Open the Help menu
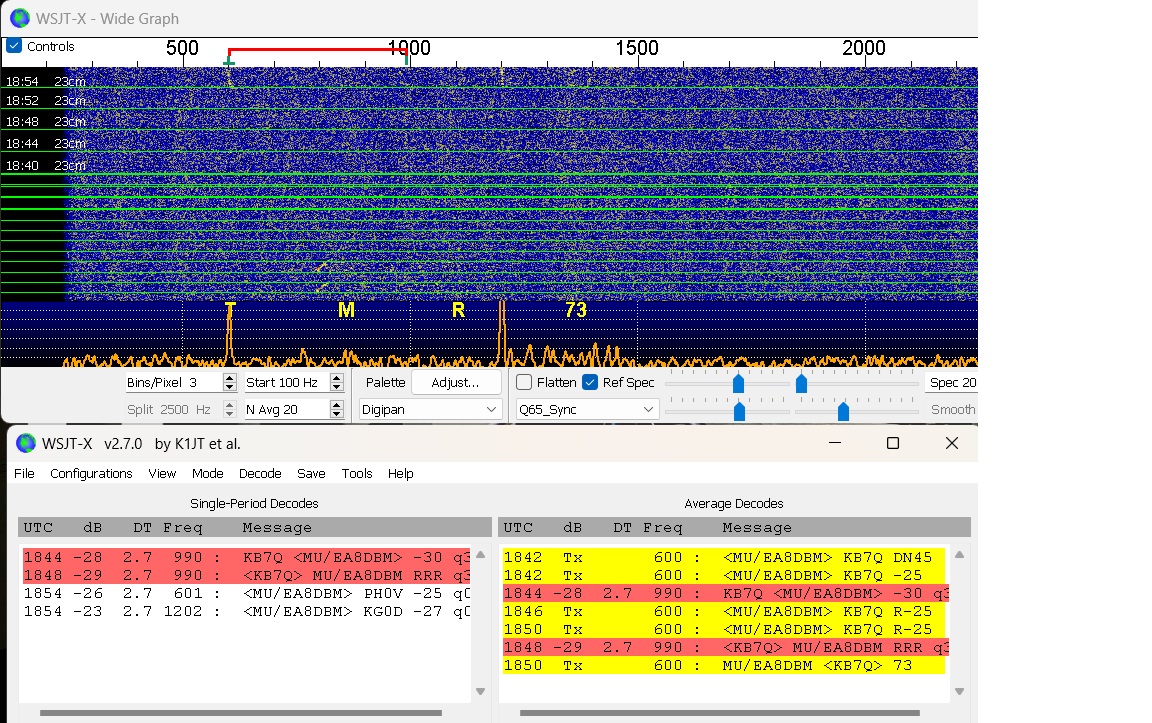Screen dimensions: 1152x723 (400, 473)
